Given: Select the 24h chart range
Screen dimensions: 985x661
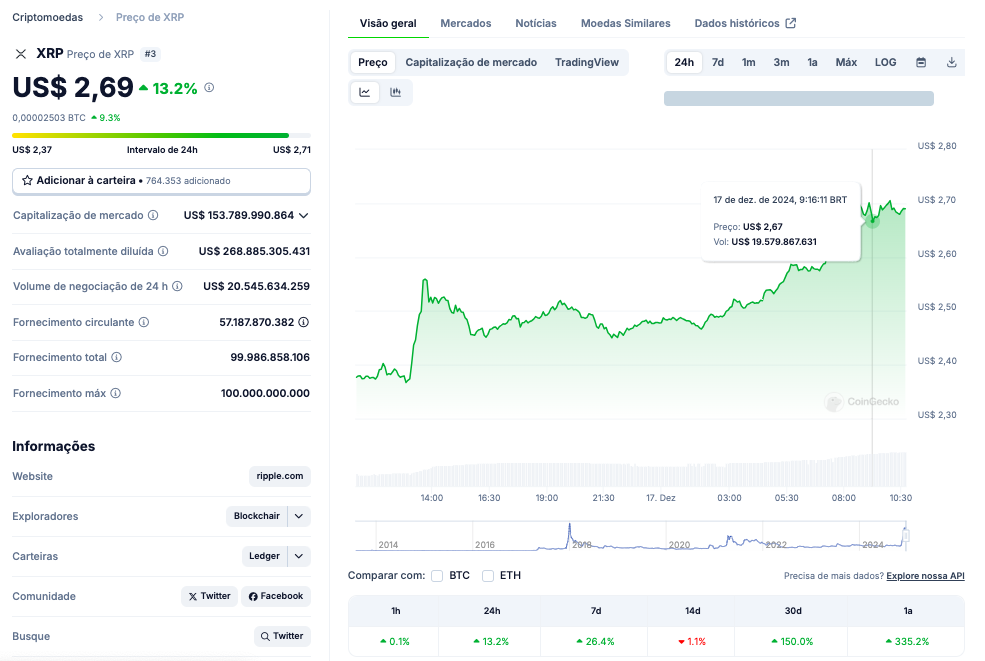Looking at the screenshot, I should [684, 62].
